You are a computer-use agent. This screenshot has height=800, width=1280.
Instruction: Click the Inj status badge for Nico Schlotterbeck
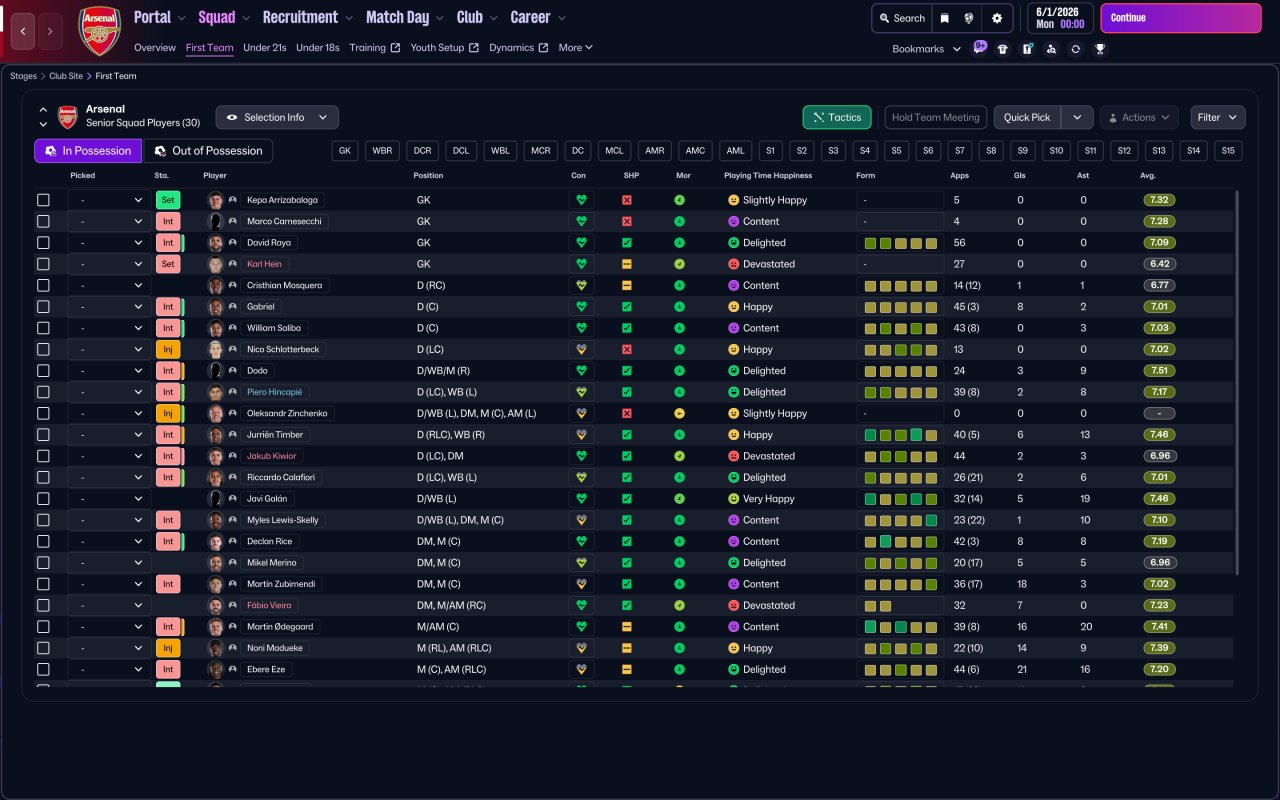[168, 349]
